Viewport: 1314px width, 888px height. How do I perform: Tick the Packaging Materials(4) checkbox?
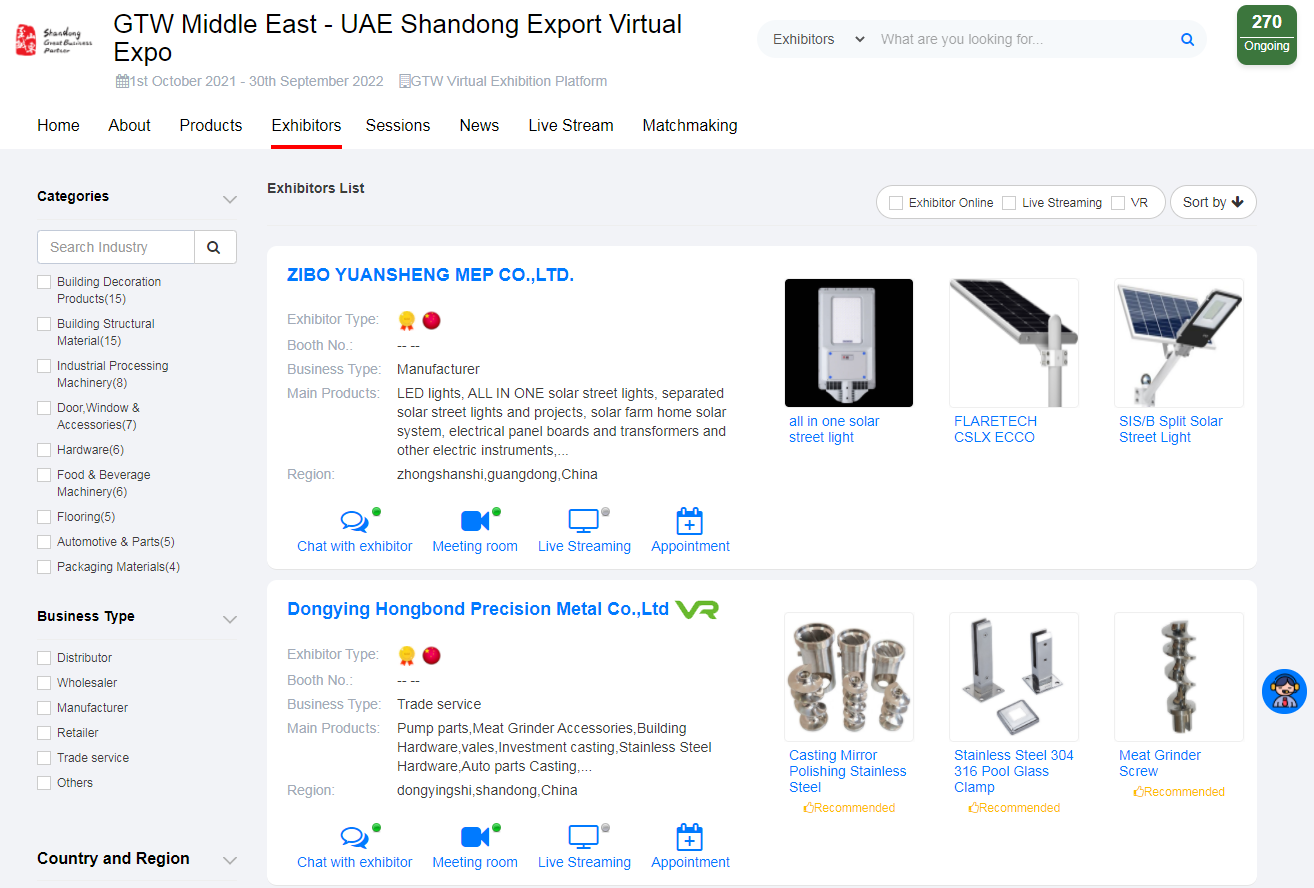[44, 567]
